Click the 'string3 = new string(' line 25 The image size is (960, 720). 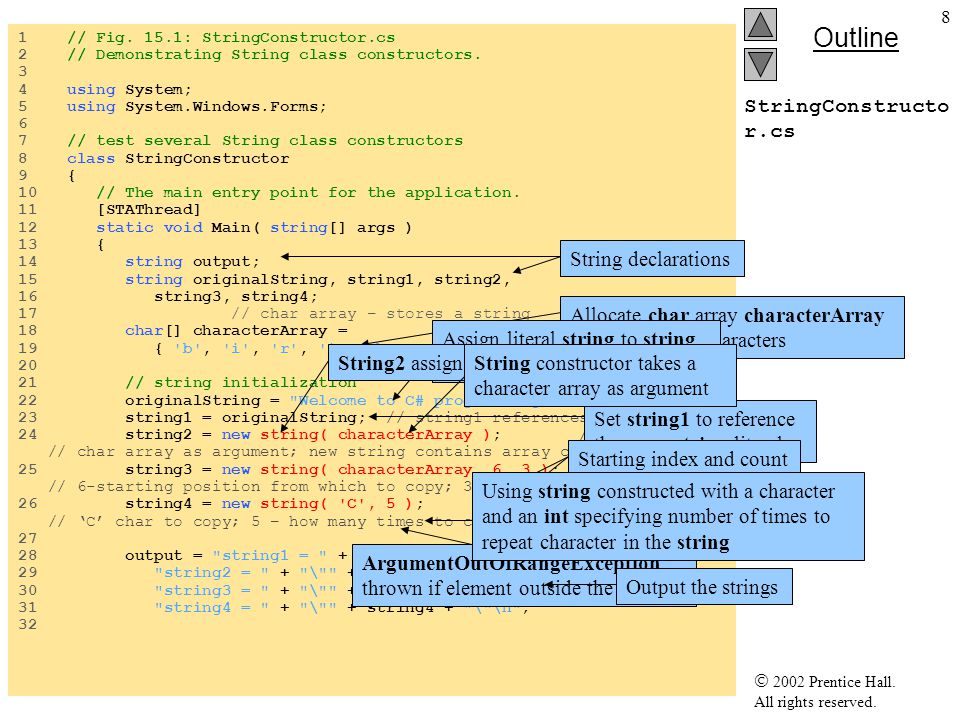tap(226, 470)
